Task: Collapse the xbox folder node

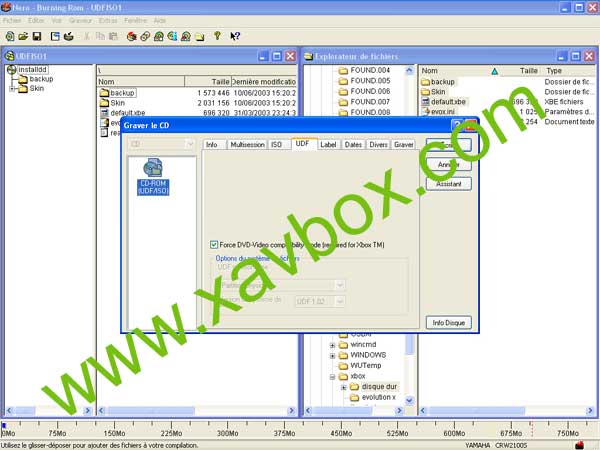Action: tap(332, 377)
